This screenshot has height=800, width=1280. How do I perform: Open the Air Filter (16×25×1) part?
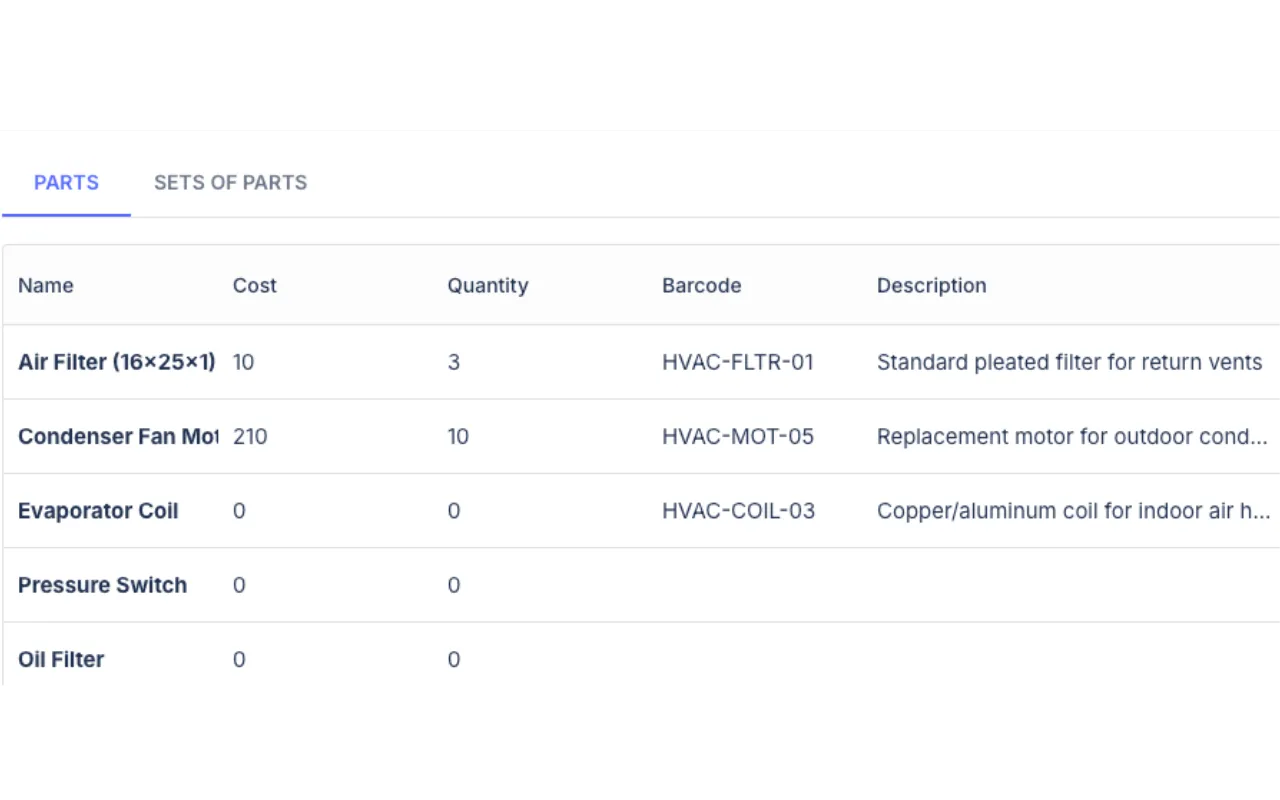pyautogui.click(x=116, y=362)
